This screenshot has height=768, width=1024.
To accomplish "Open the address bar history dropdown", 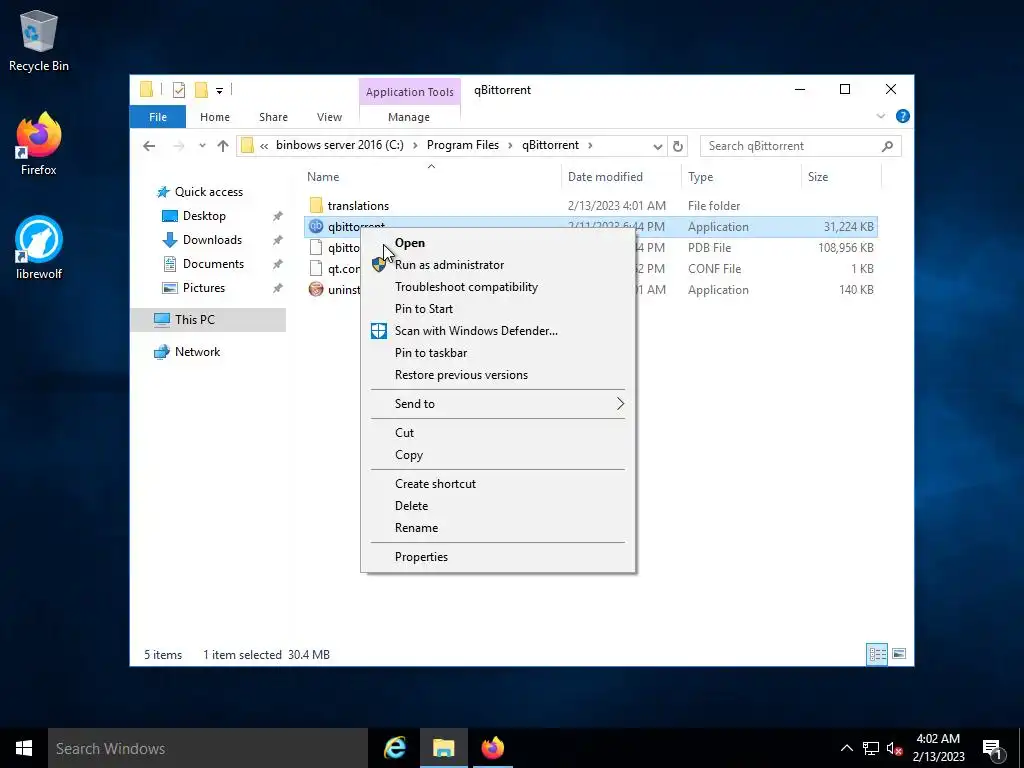I will coord(658,146).
